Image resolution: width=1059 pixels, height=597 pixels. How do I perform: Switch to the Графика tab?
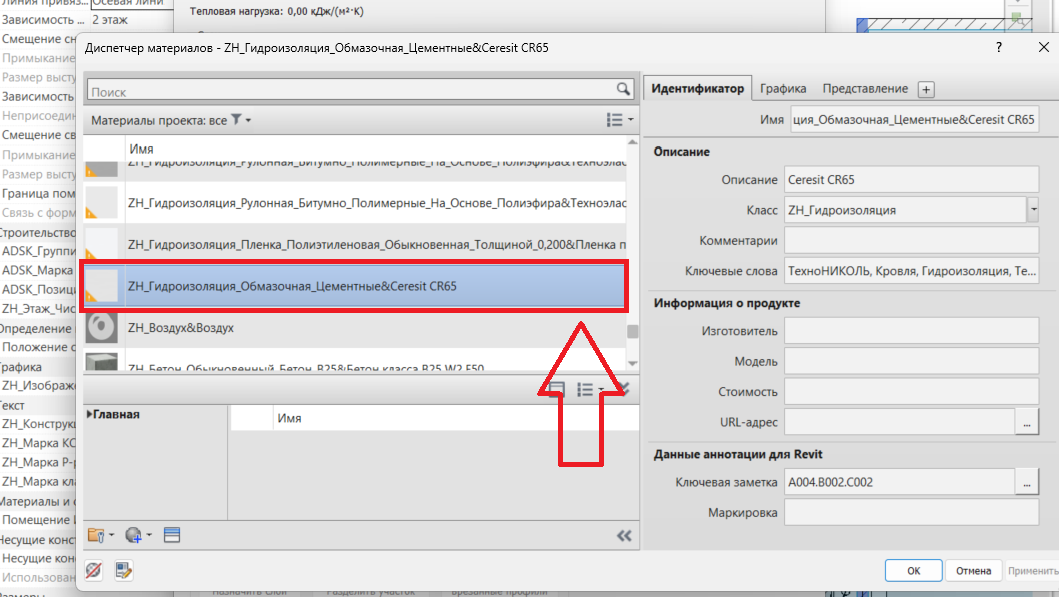783,88
